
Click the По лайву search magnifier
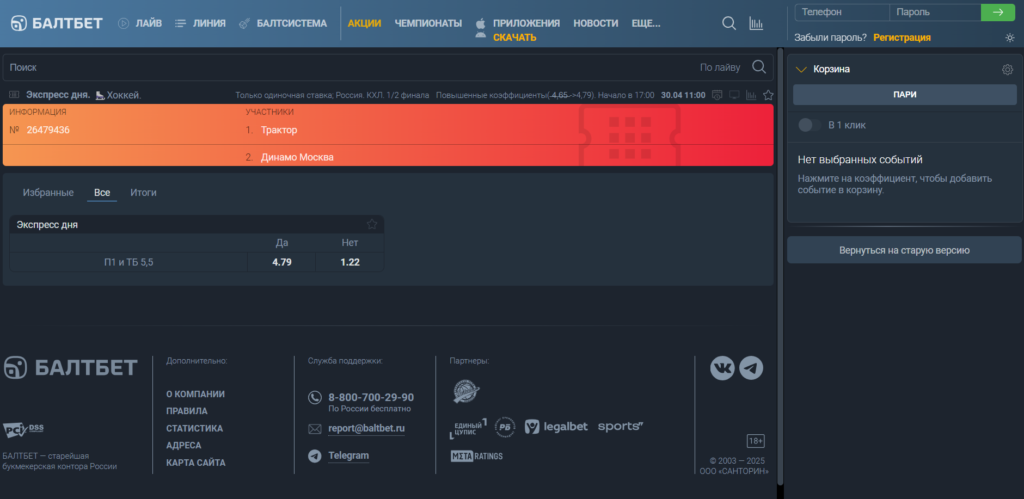tap(758, 67)
